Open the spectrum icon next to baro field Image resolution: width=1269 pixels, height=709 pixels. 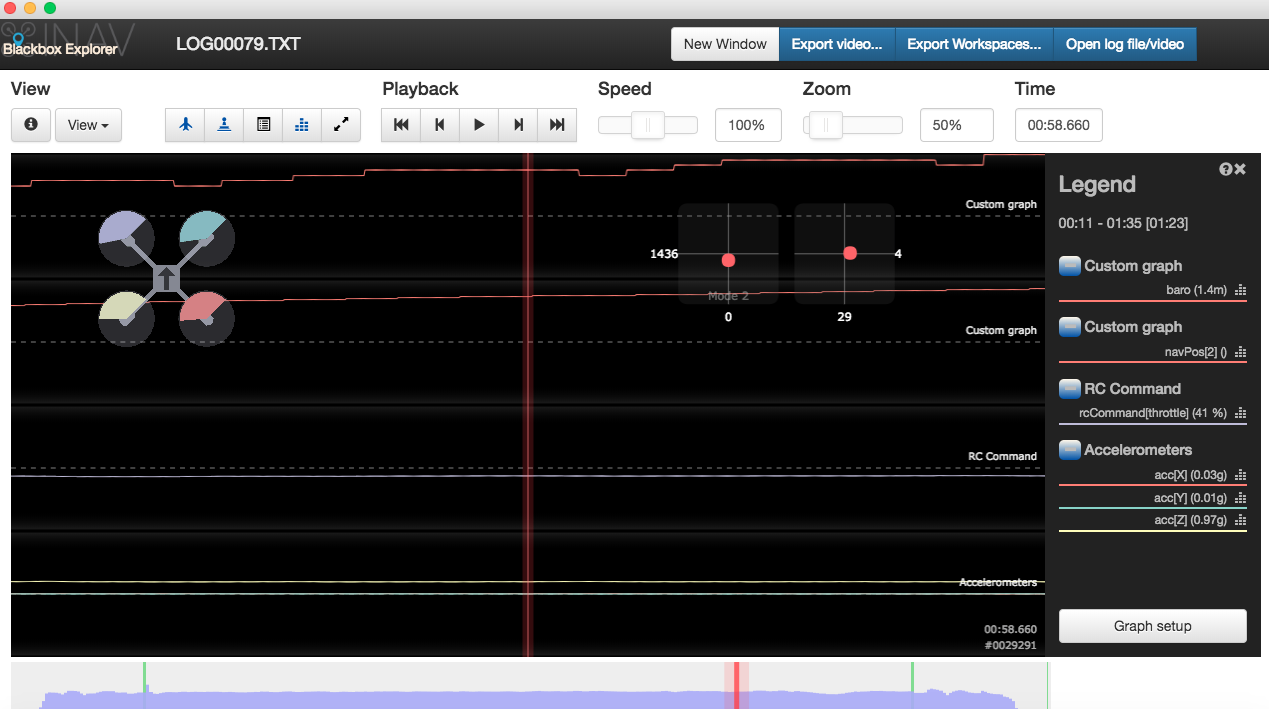[1240, 291]
